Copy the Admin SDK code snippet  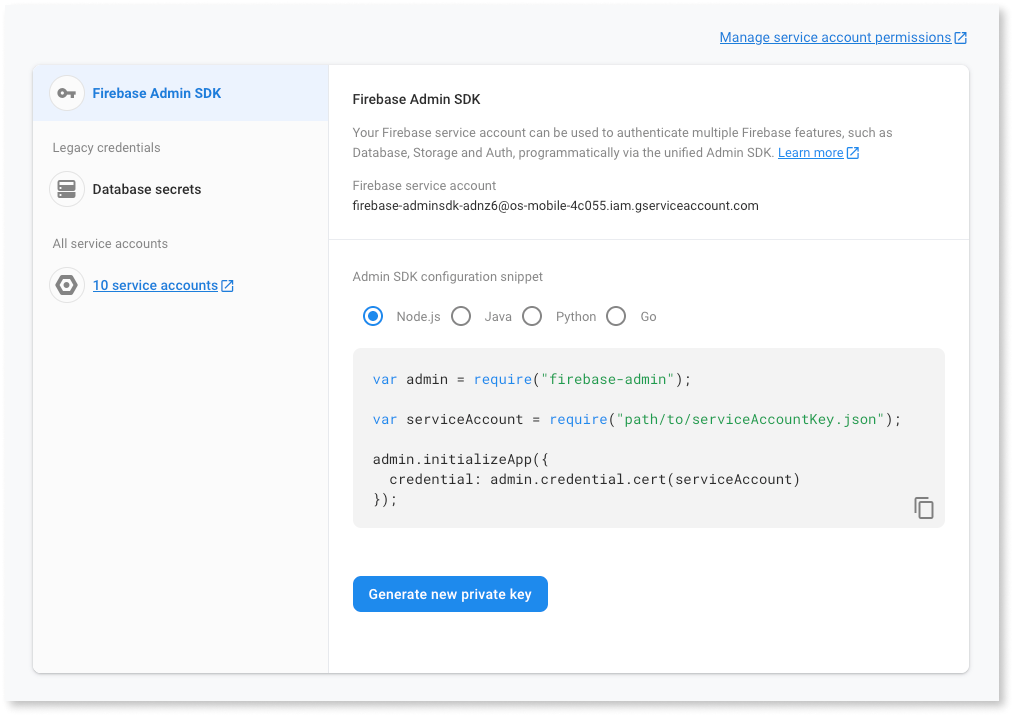pos(923,507)
